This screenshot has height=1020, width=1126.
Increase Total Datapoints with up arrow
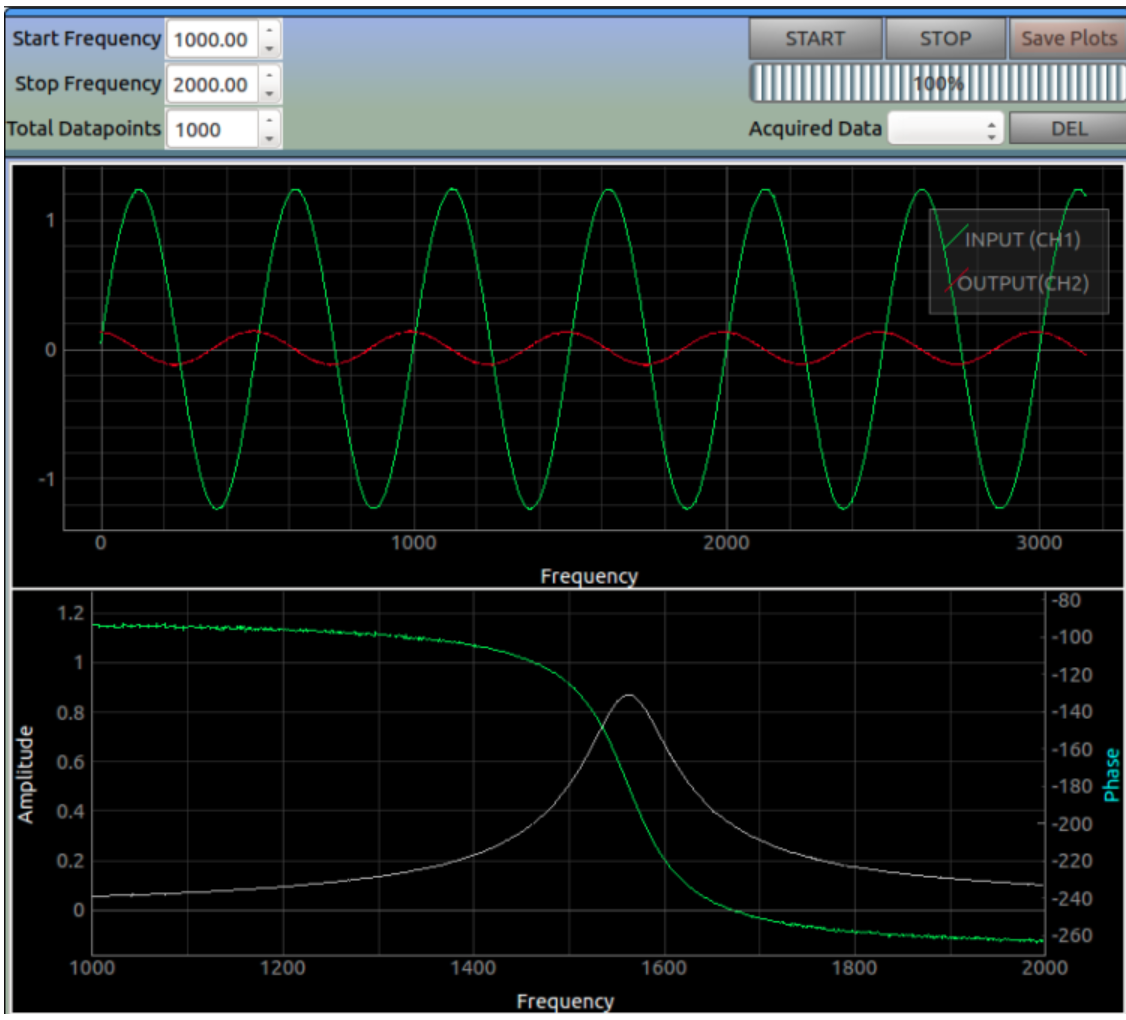click(x=269, y=121)
